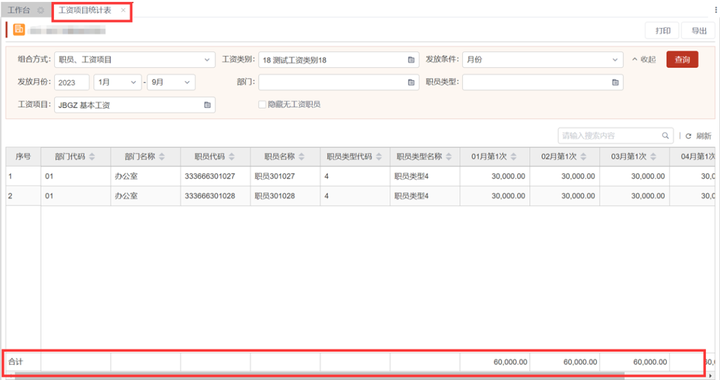Open the more options menu at top right

[716, 10]
